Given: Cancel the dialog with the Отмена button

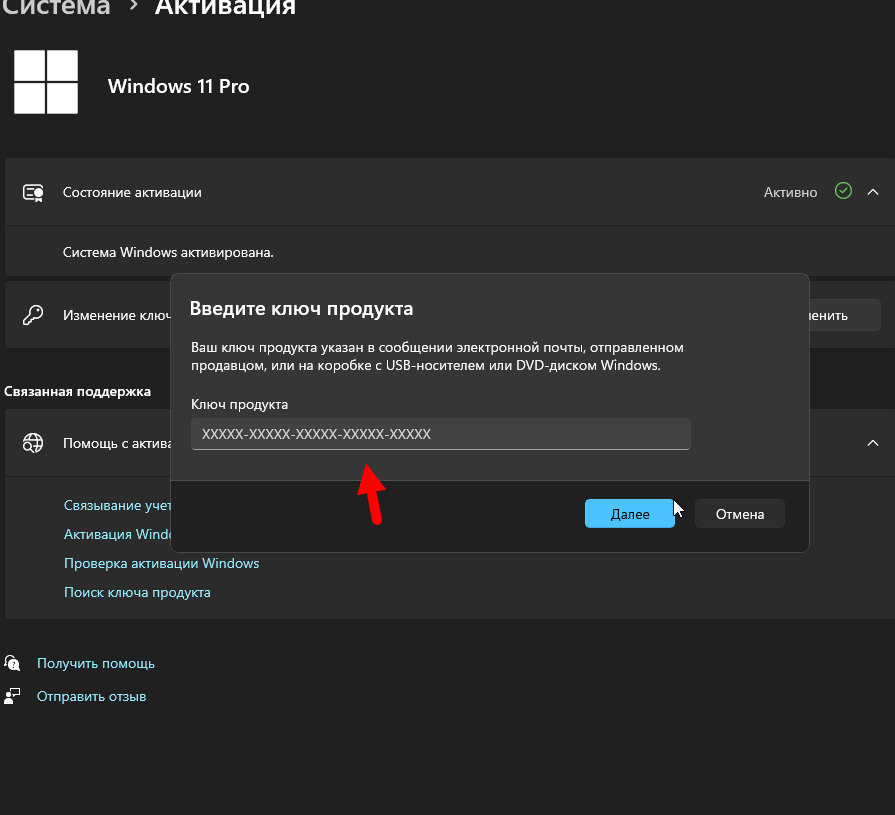Looking at the screenshot, I should coord(739,514).
